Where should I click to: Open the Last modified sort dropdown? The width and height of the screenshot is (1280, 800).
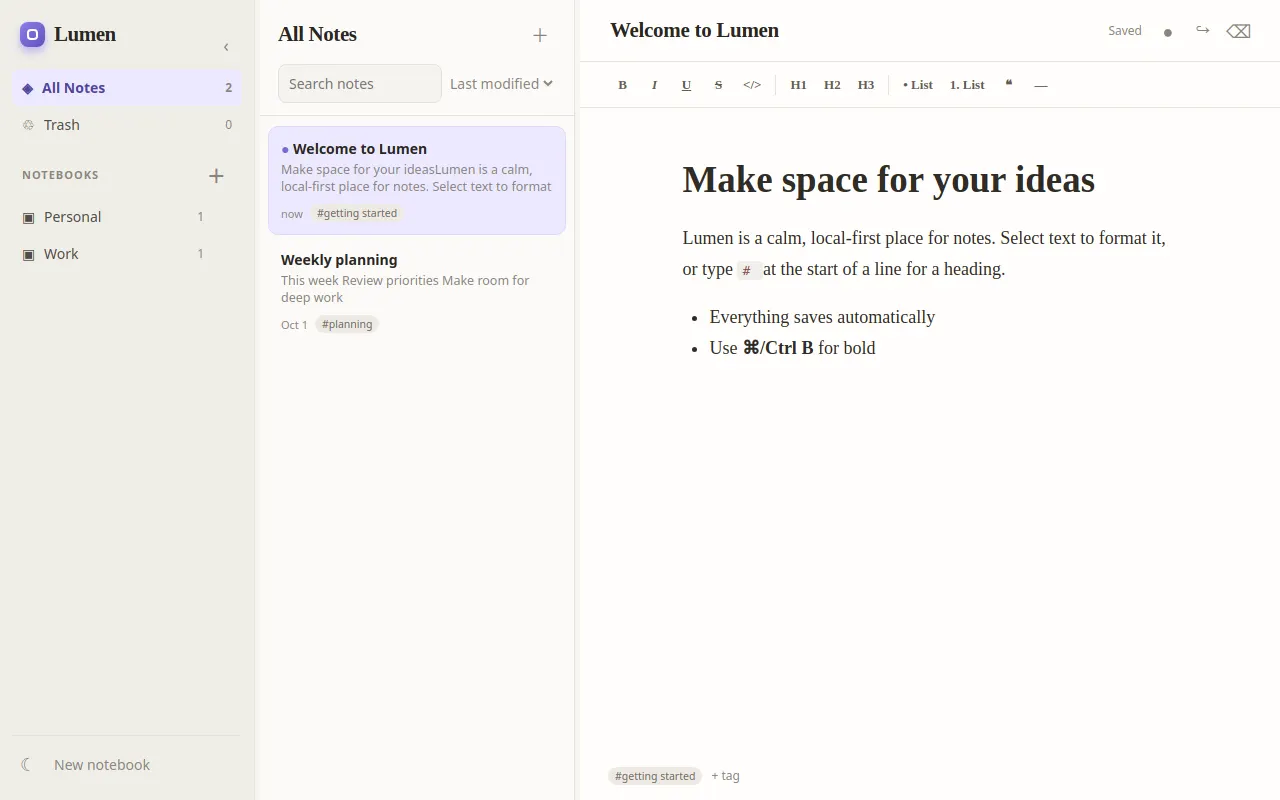501,84
